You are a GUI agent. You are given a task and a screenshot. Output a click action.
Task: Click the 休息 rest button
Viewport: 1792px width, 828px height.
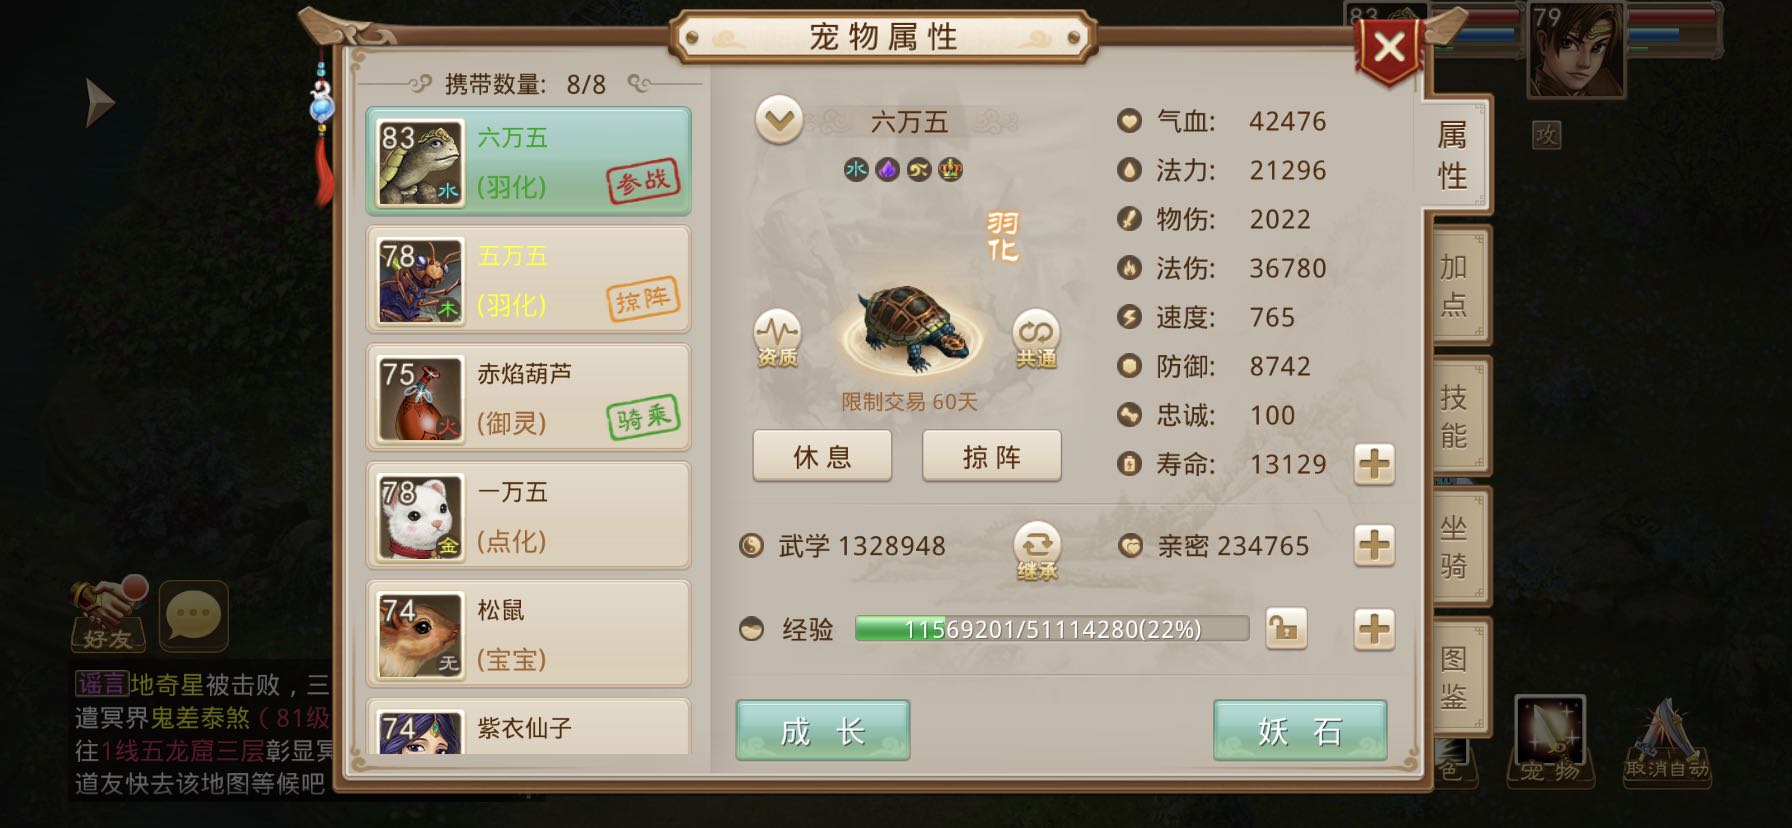(822, 457)
